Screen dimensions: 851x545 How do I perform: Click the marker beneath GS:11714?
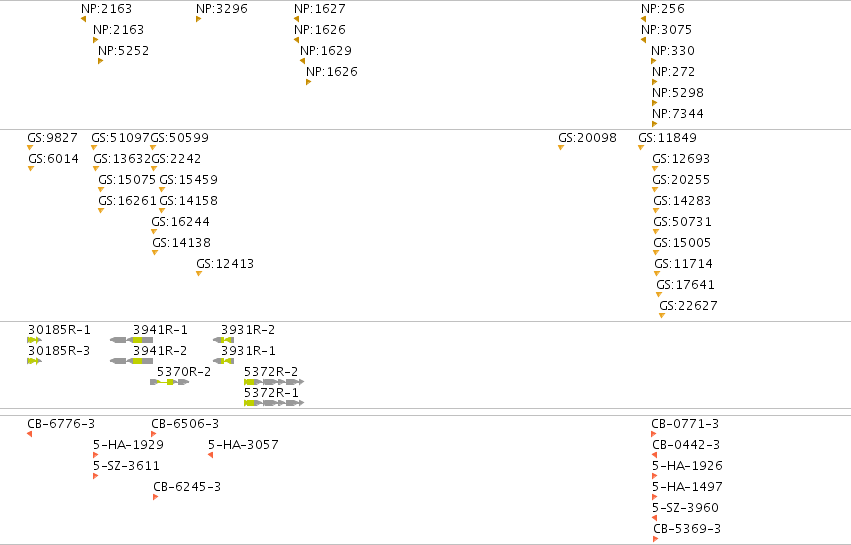tap(657, 274)
